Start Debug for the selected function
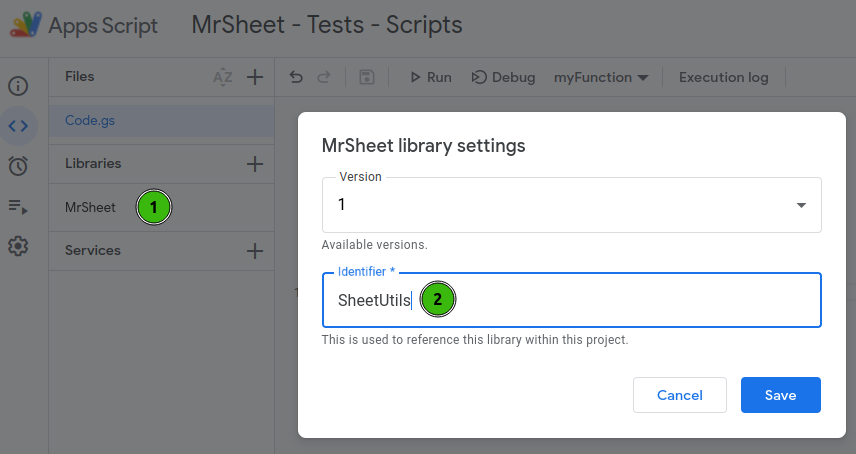856x454 pixels. pos(503,77)
